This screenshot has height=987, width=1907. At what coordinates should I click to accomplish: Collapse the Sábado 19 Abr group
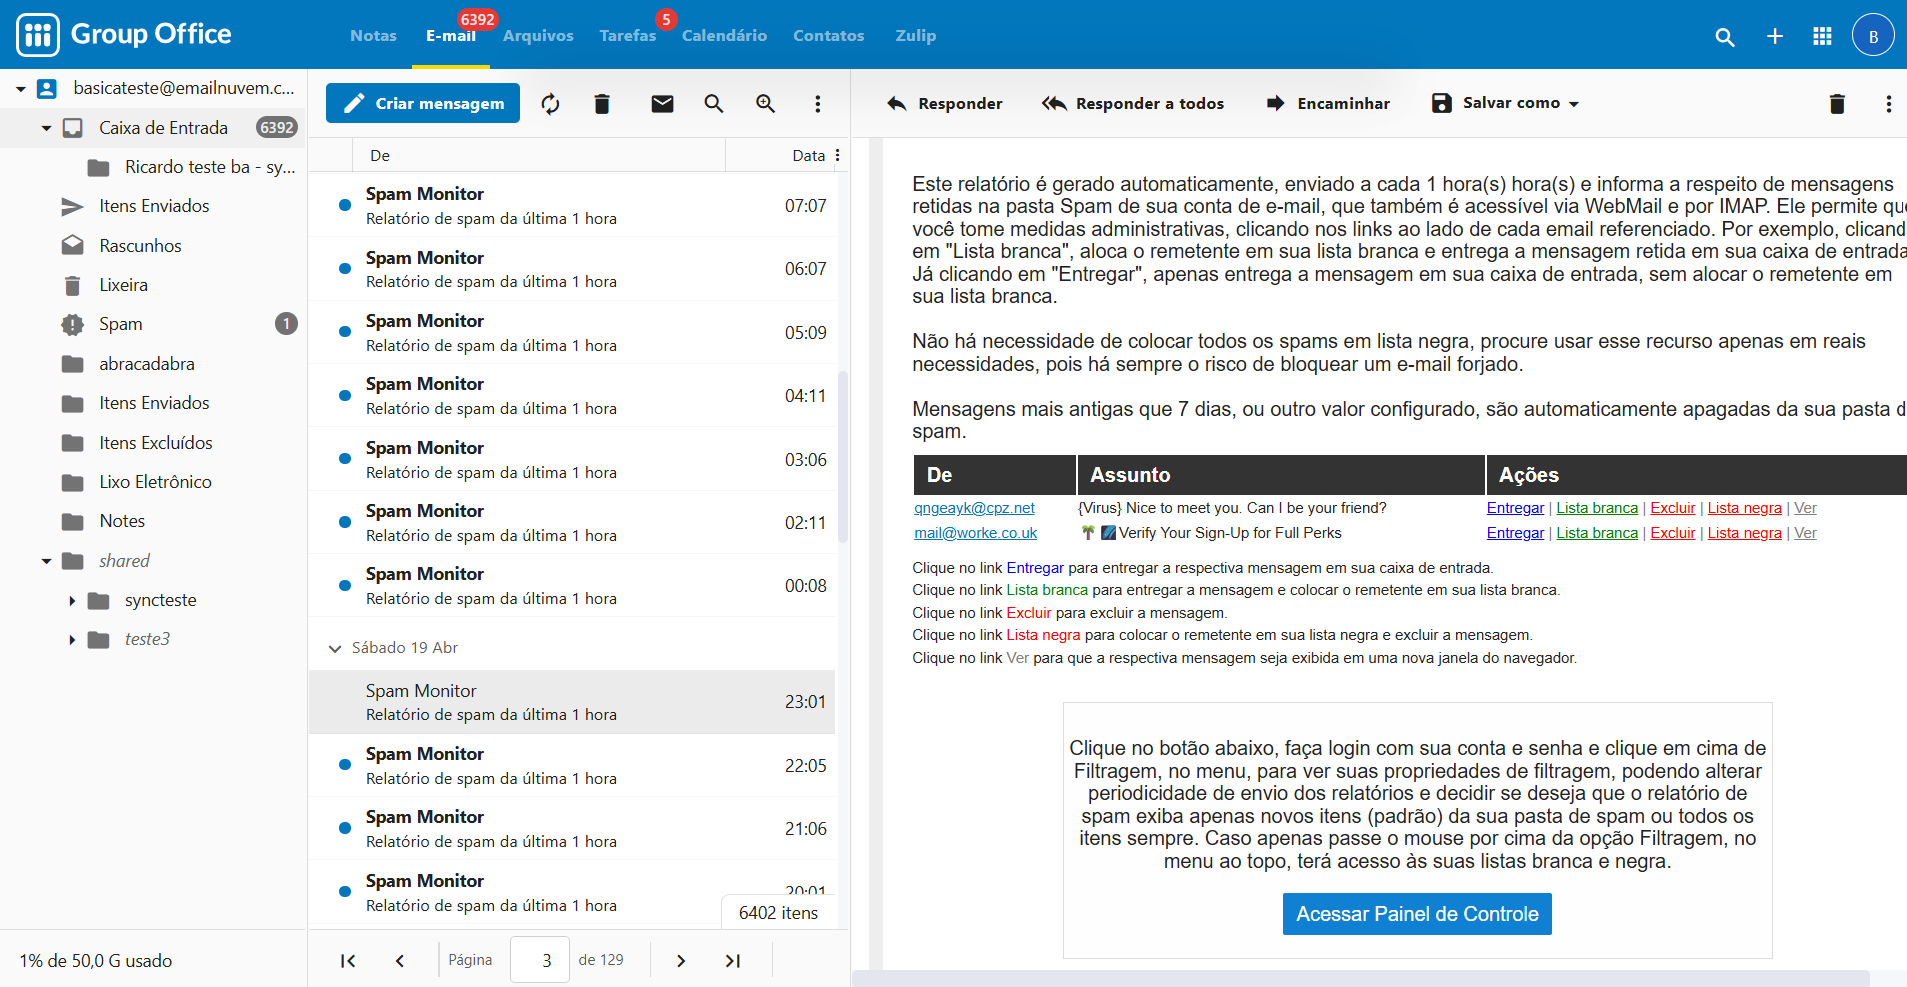[335, 648]
